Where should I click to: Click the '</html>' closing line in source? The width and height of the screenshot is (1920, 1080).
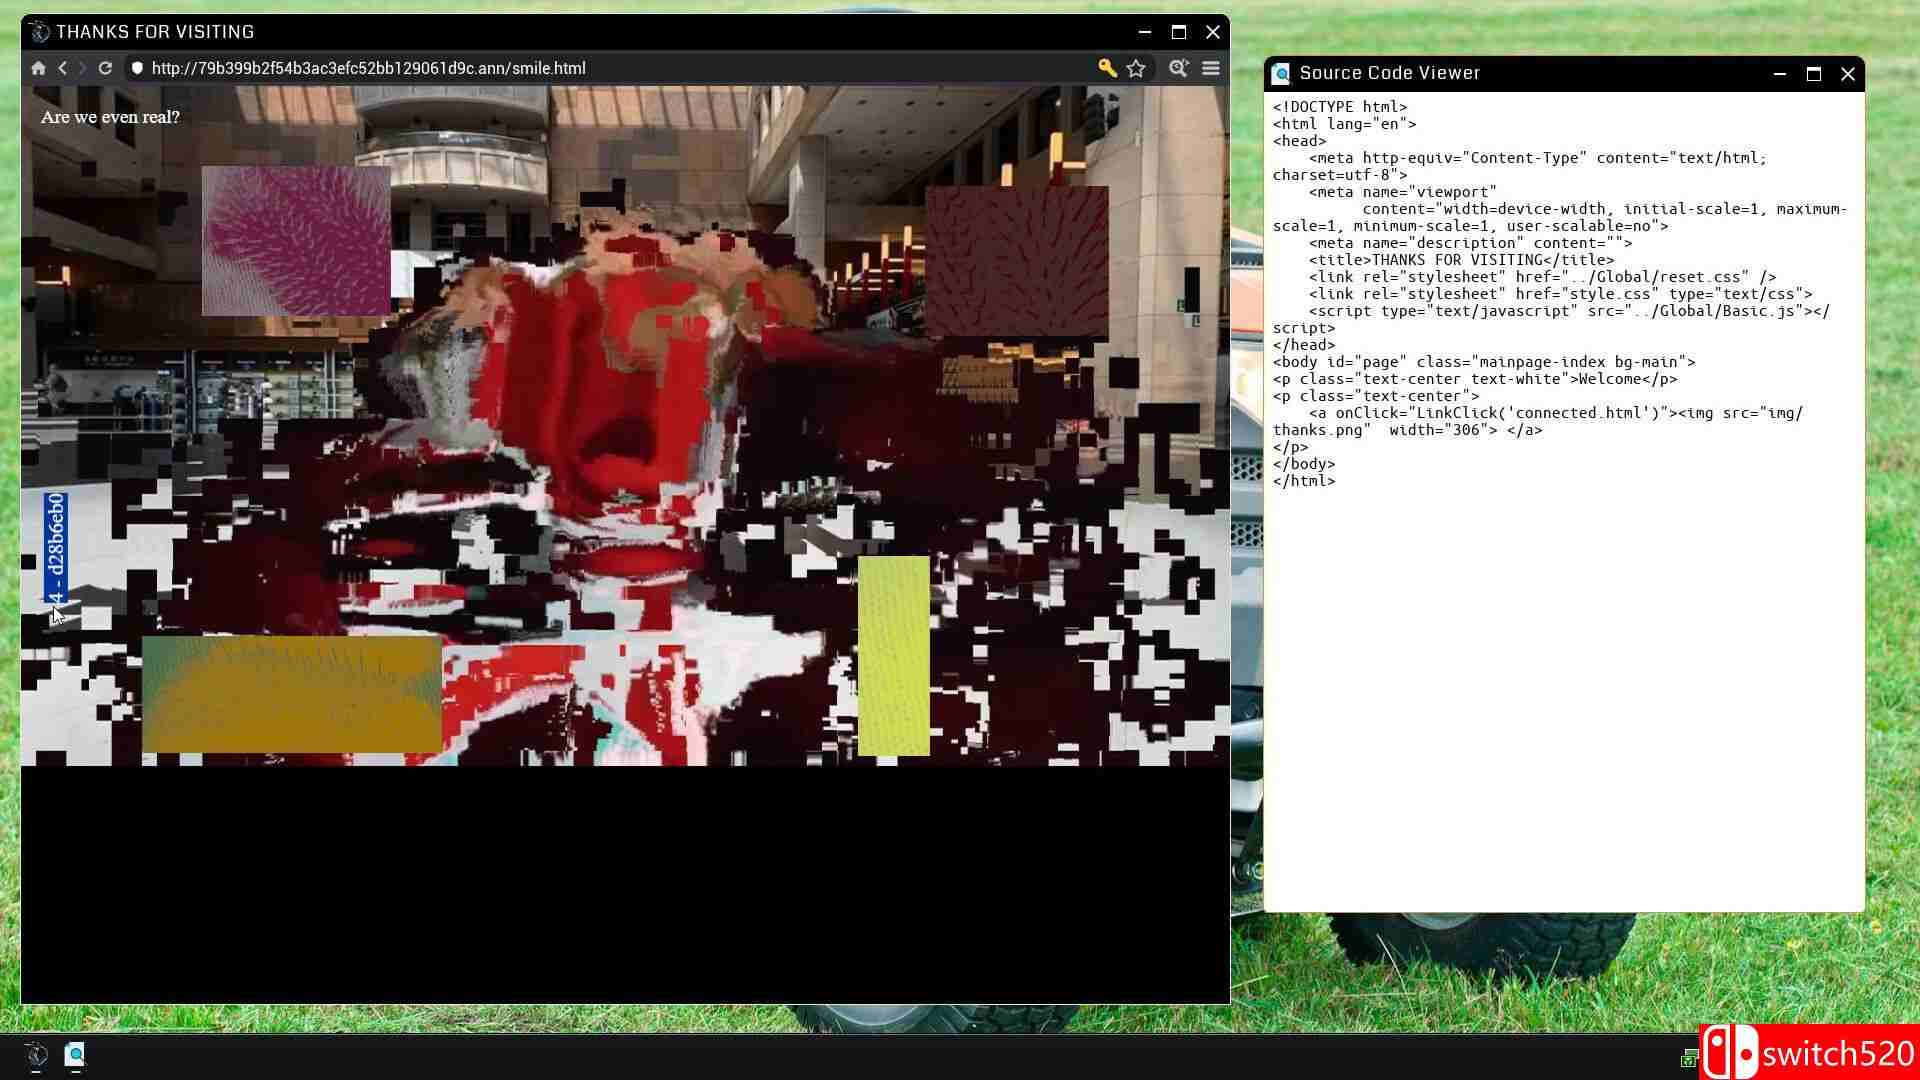[x=1304, y=481]
